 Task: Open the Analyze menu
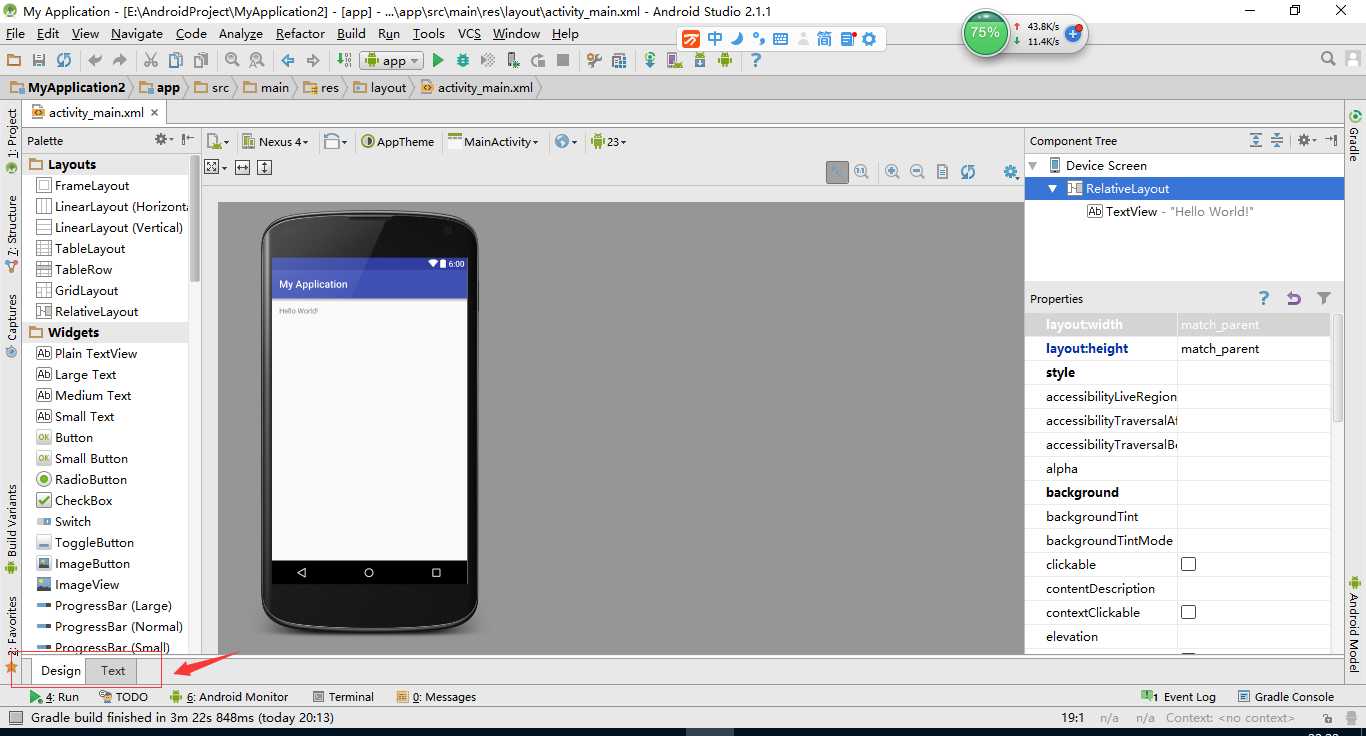pyautogui.click(x=241, y=33)
